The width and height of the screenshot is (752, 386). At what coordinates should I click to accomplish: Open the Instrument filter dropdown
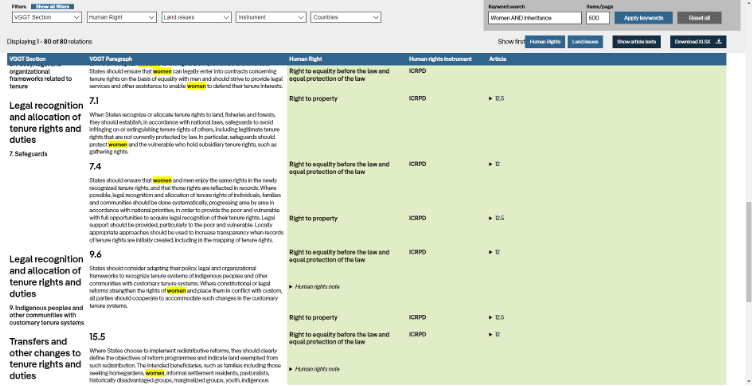[x=271, y=17]
